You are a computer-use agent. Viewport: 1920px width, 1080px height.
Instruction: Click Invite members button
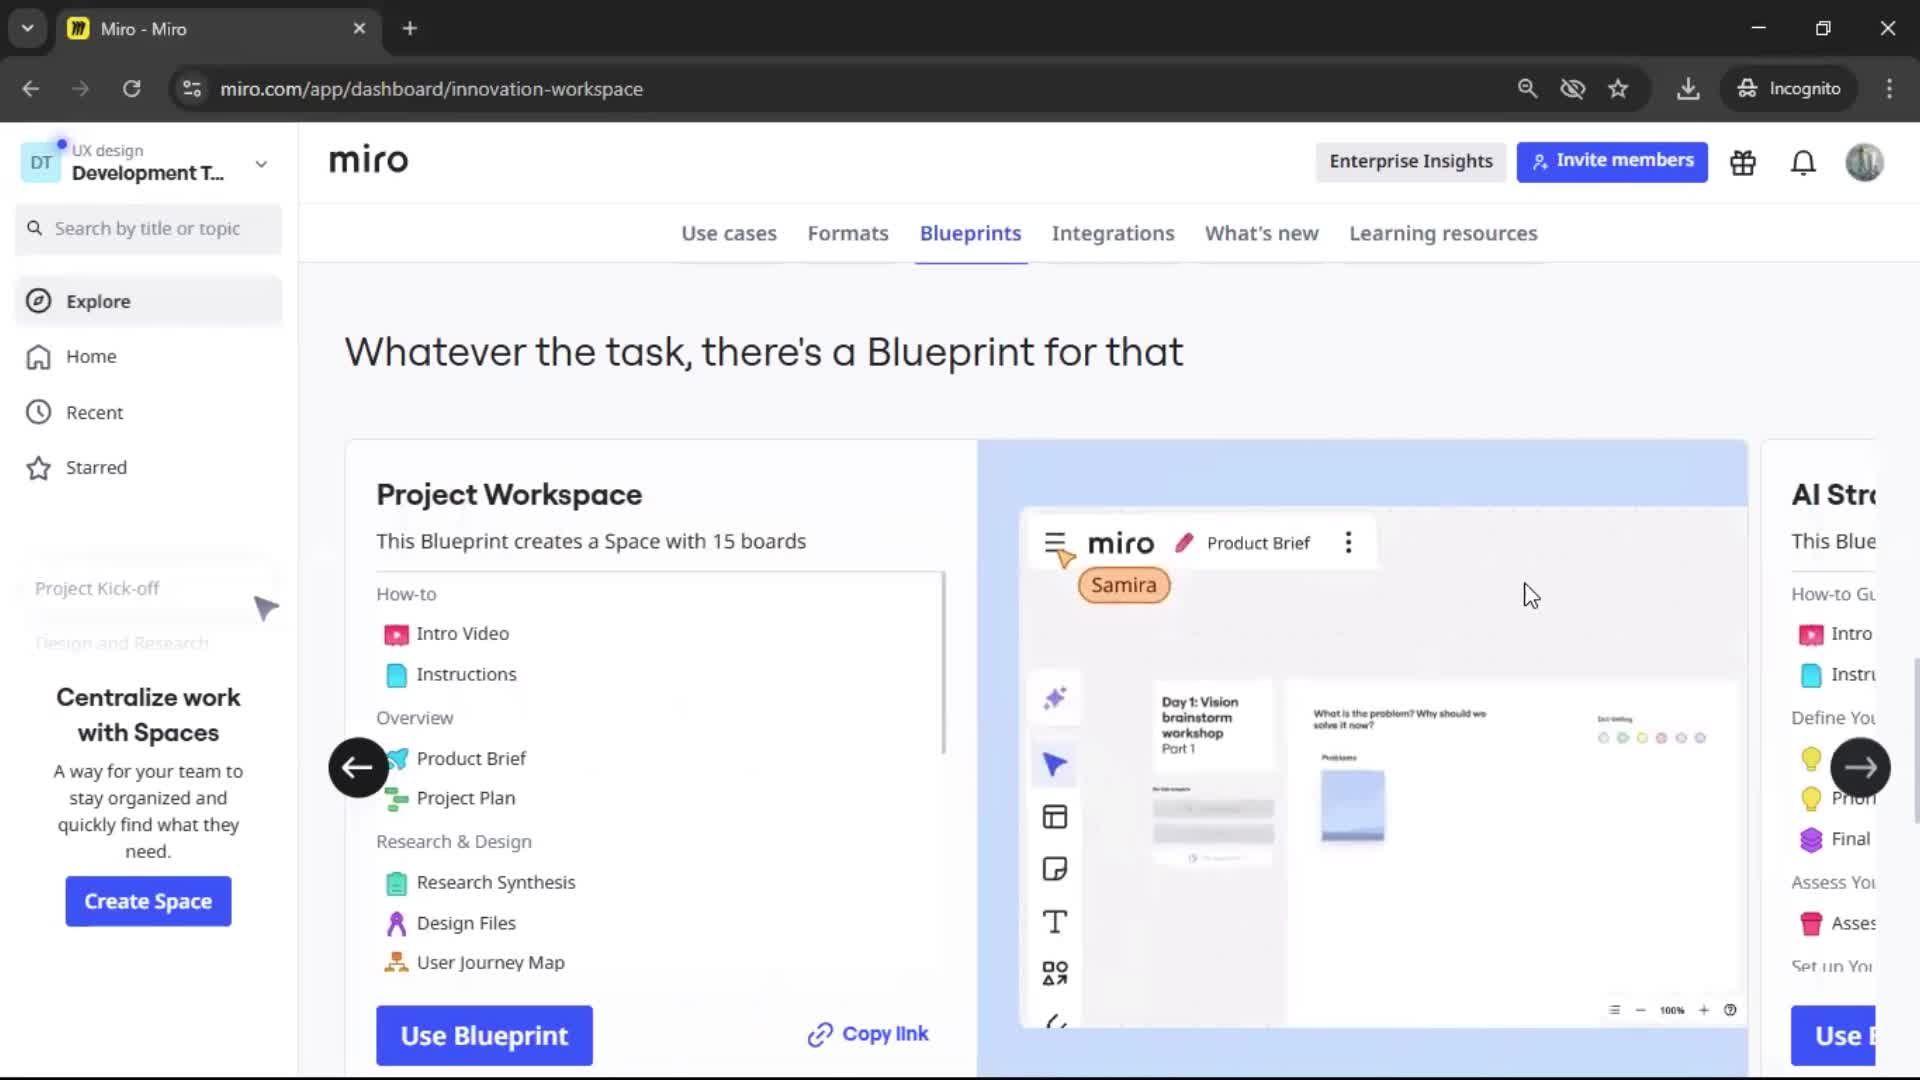pyautogui.click(x=1612, y=161)
